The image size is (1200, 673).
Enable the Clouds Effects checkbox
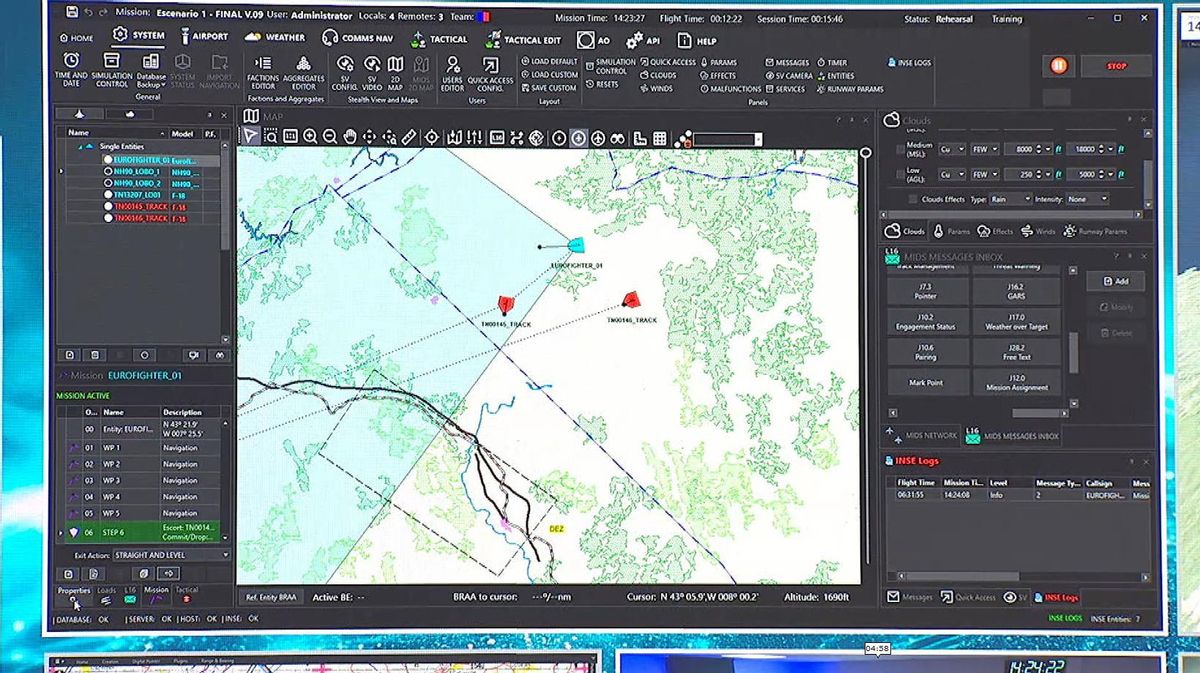[913, 199]
